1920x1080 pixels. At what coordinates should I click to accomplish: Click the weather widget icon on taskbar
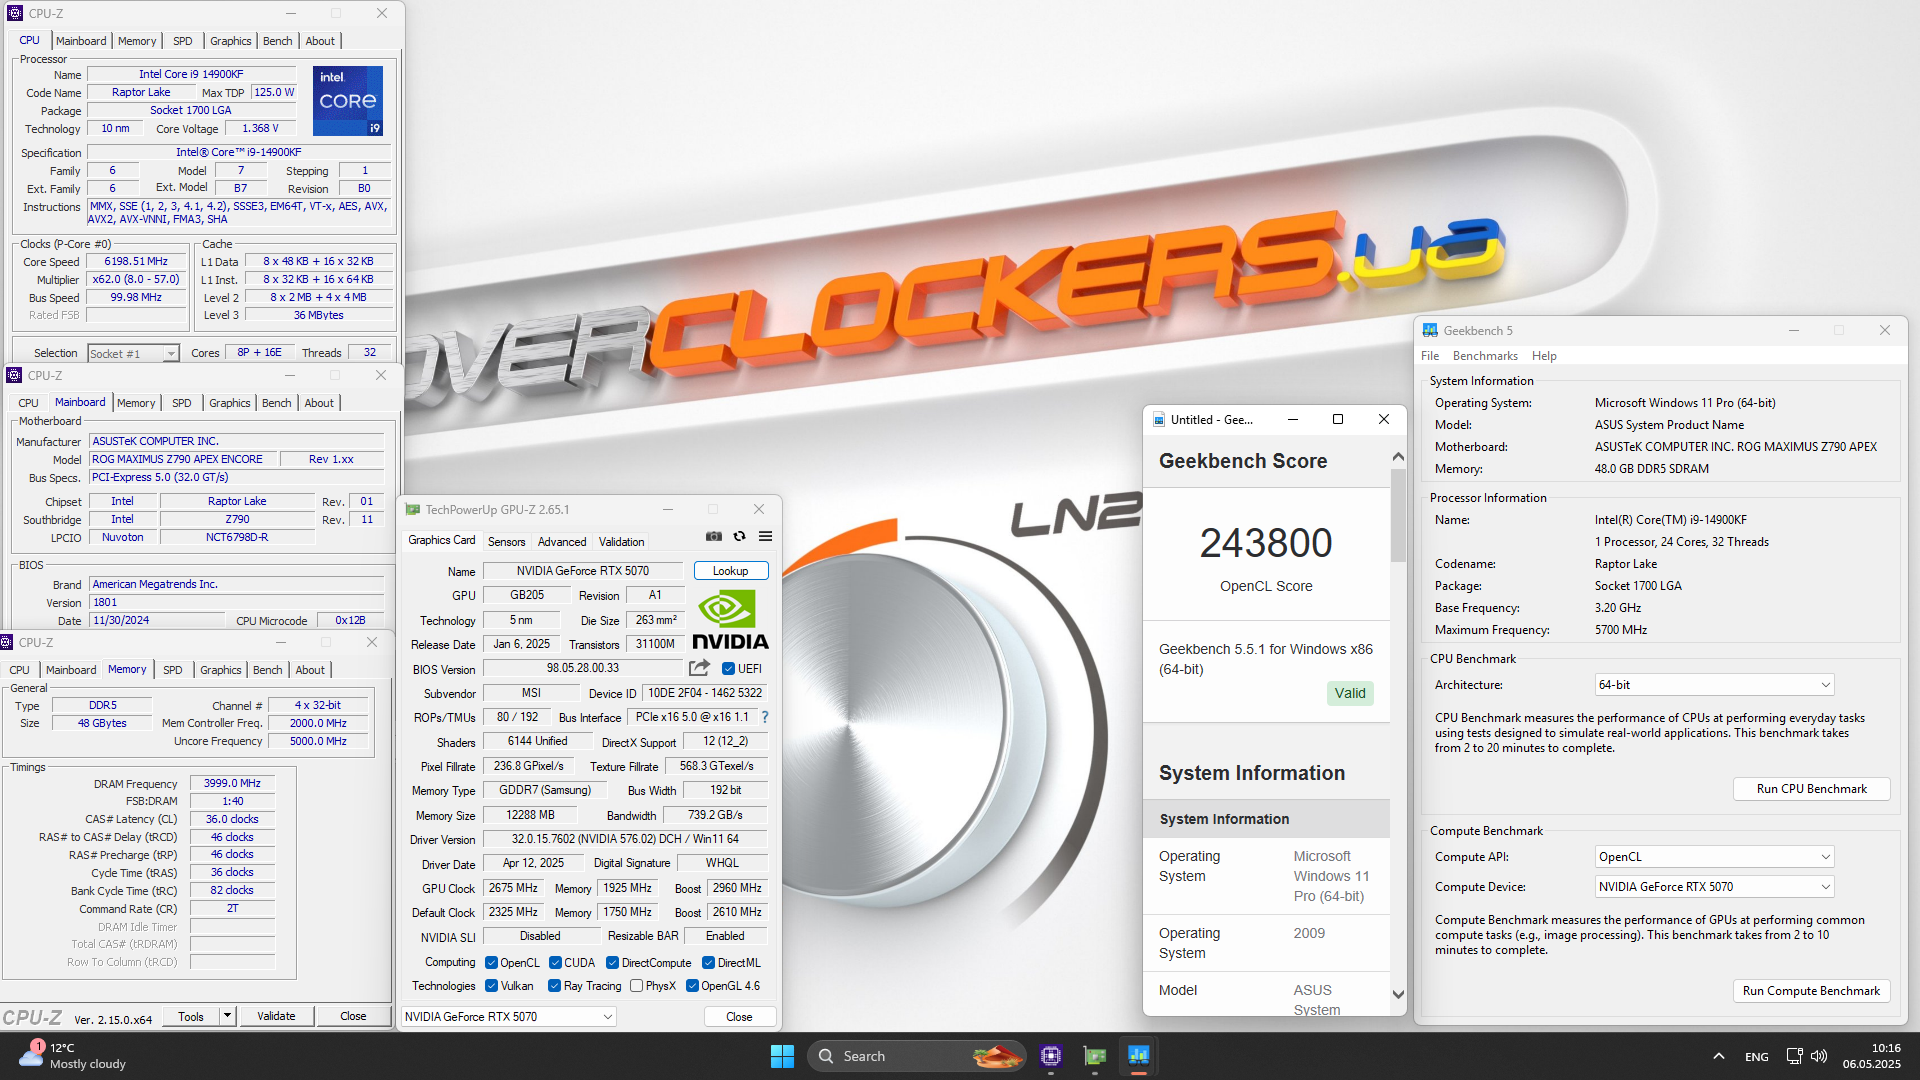tap(31, 1054)
